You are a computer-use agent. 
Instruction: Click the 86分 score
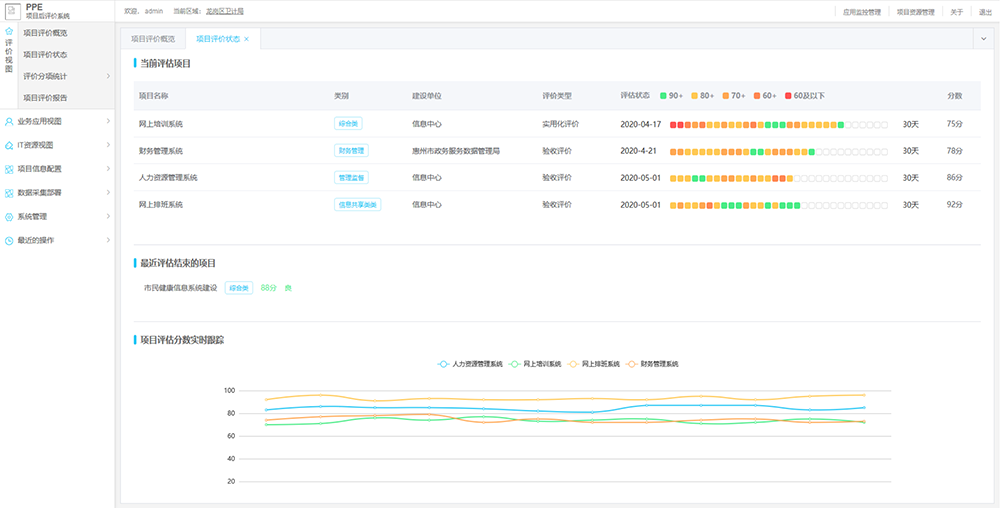point(954,178)
